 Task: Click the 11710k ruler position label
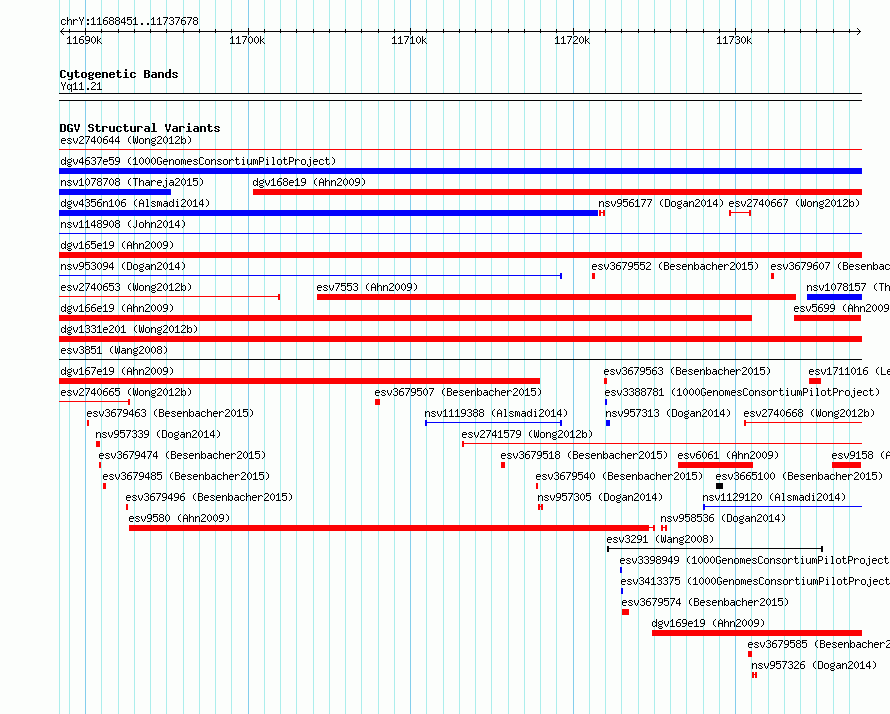pyautogui.click(x=409, y=40)
